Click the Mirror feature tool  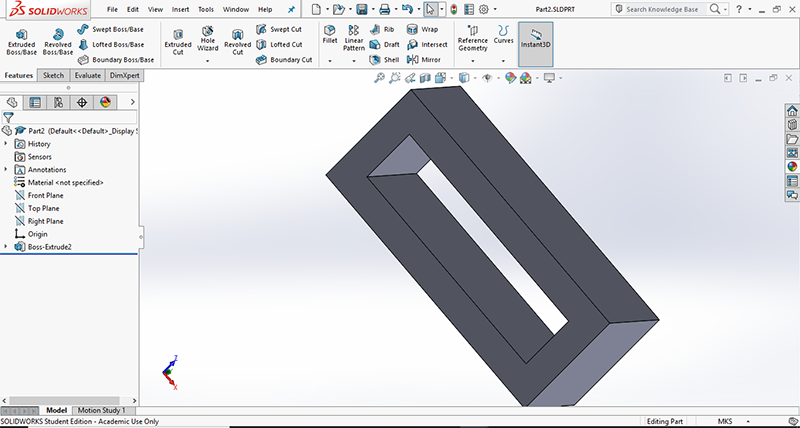[424, 60]
